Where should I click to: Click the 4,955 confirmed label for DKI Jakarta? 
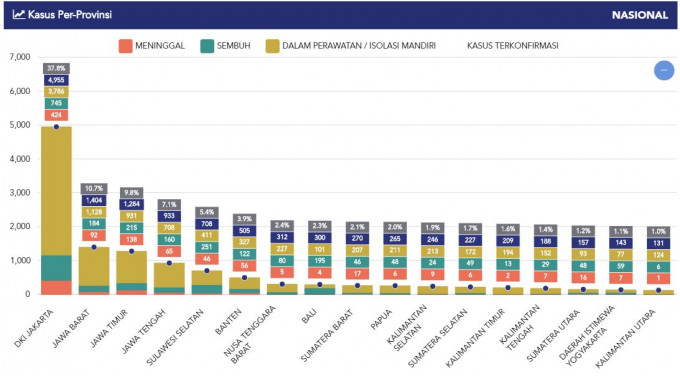click(x=56, y=80)
